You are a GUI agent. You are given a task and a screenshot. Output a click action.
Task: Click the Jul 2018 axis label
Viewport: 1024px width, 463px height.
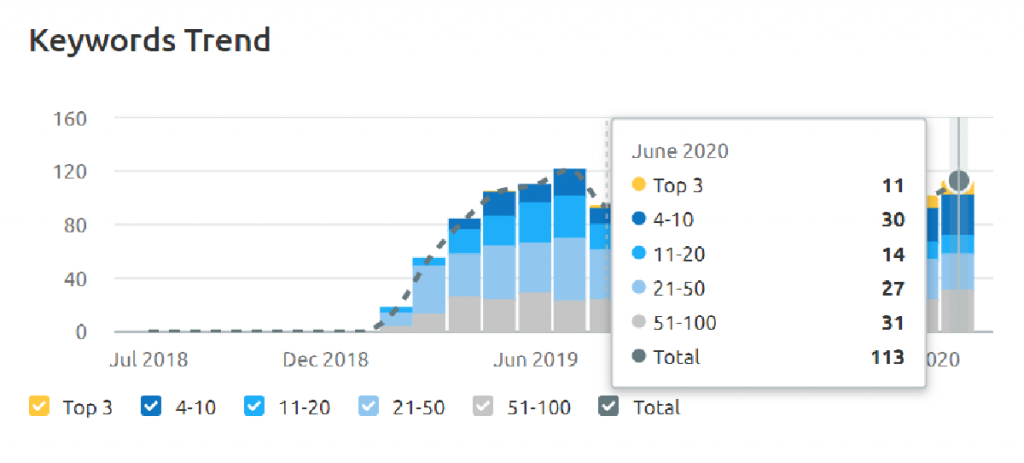coord(148,359)
